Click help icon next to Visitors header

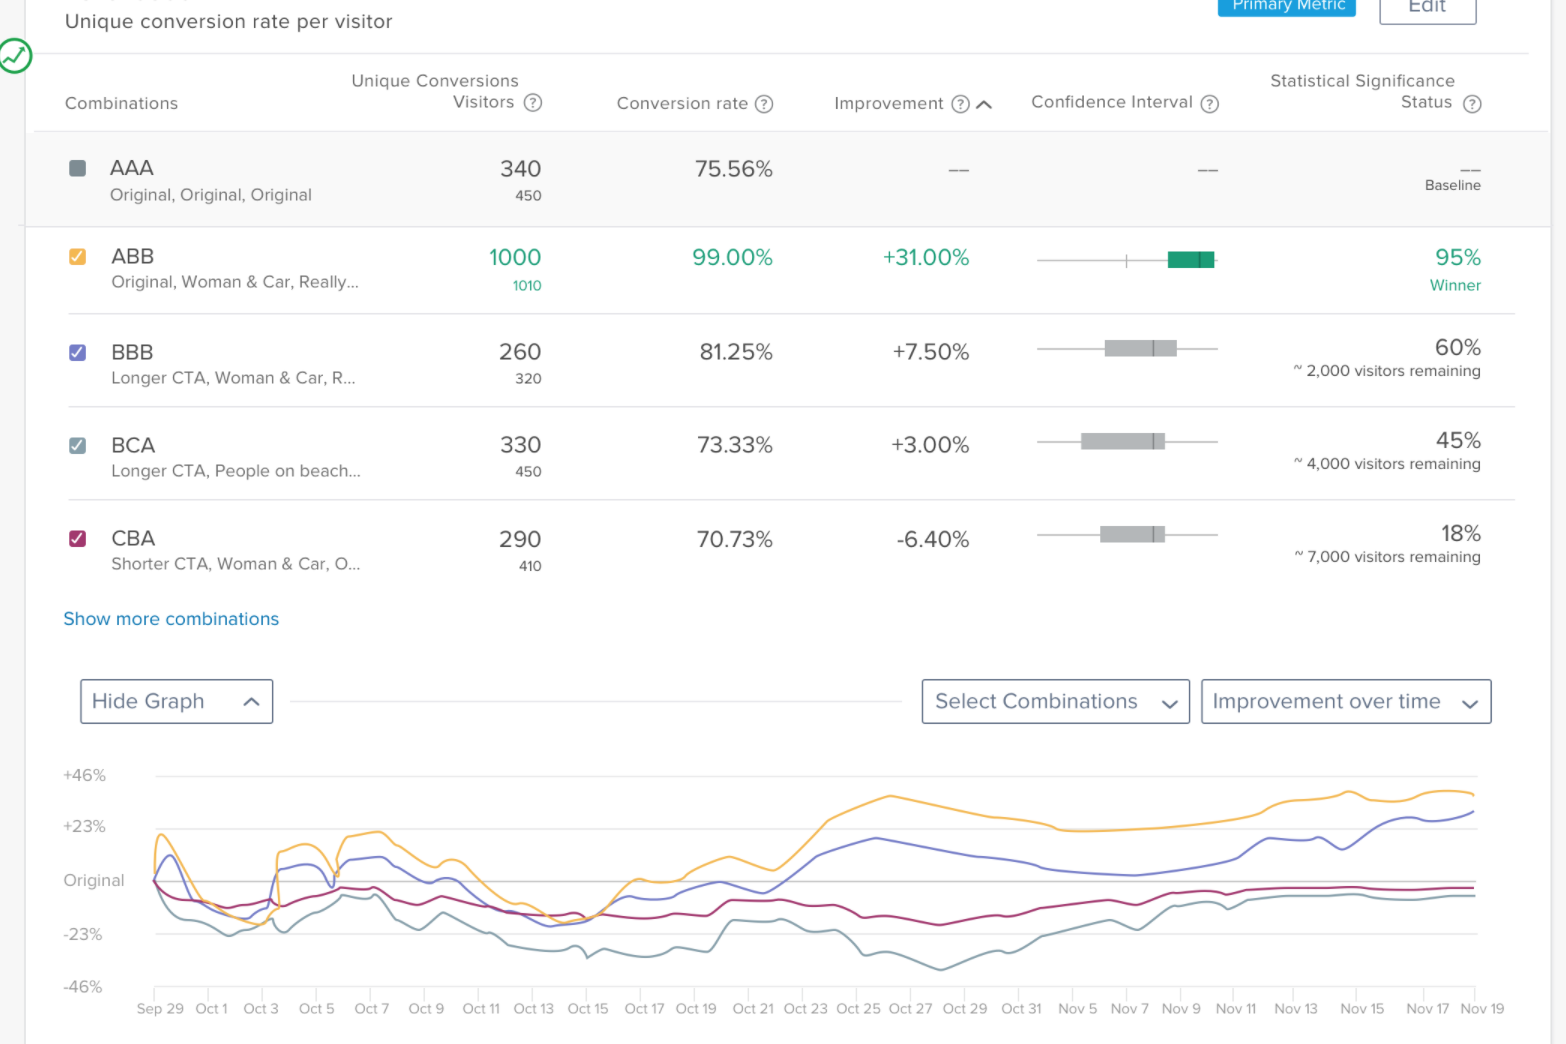point(533,103)
